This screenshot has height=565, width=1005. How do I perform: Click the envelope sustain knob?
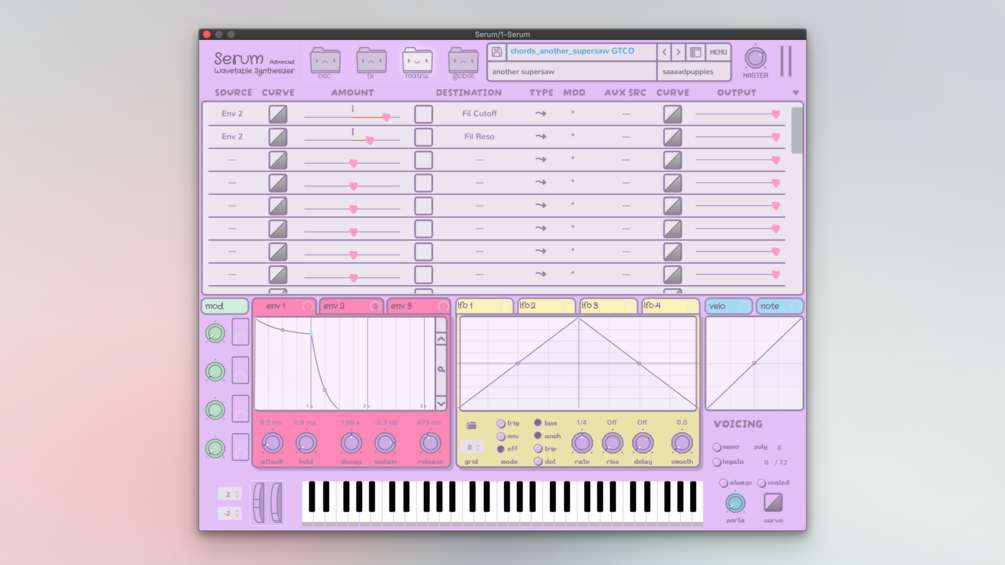385,443
